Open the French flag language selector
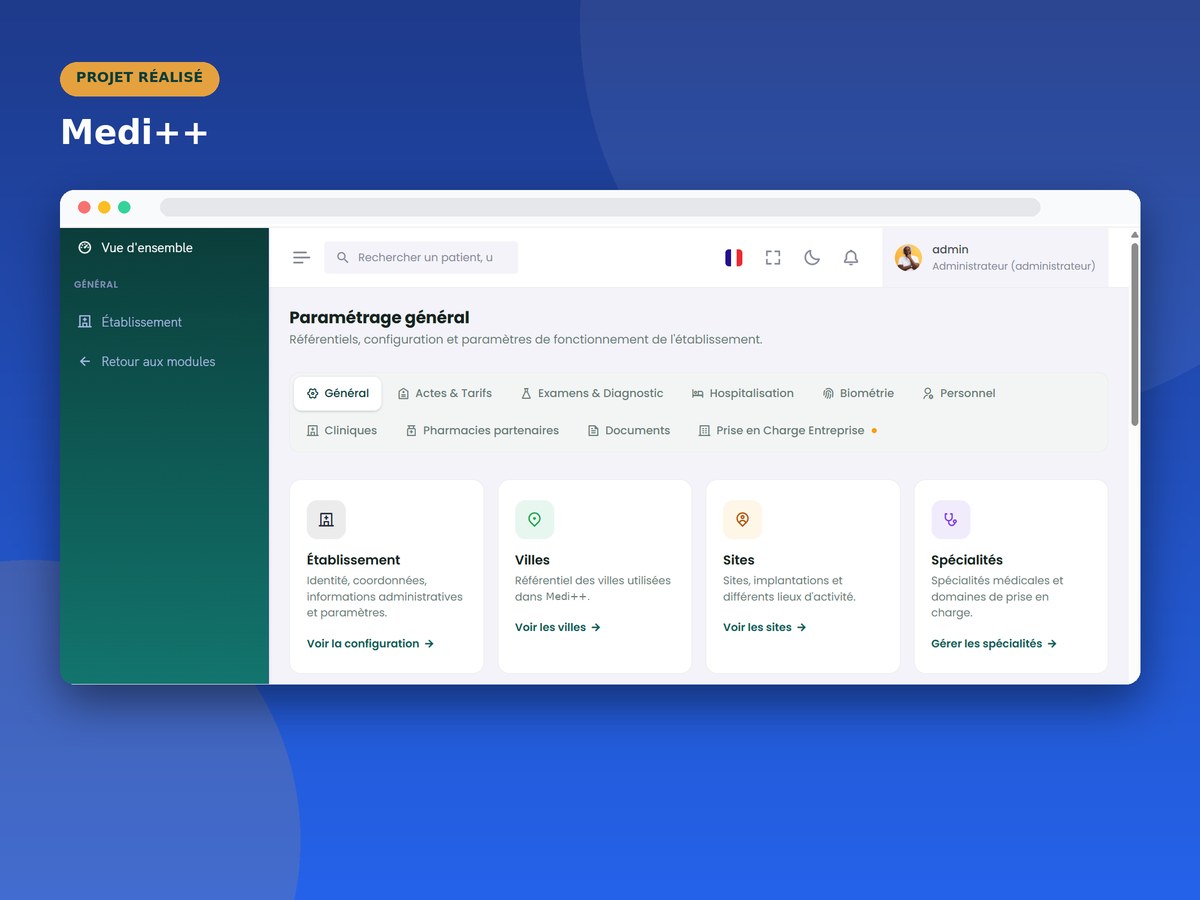This screenshot has width=1200, height=900. pyautogui.click(x=734, y=258)
